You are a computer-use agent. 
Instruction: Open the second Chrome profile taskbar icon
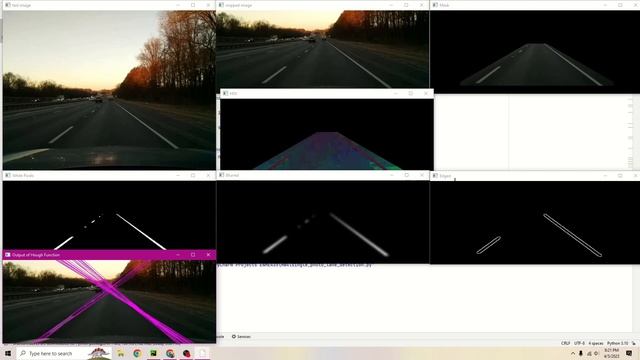[x=170, y=353]
